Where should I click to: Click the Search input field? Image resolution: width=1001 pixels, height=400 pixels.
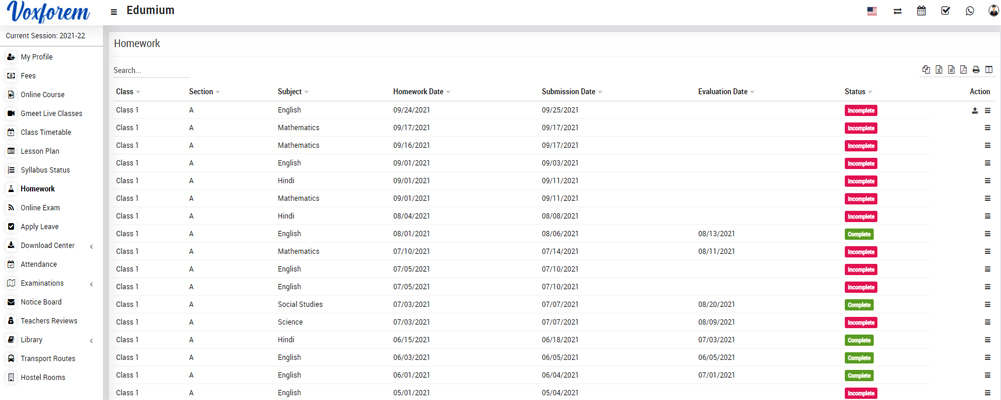pos(151,71)
